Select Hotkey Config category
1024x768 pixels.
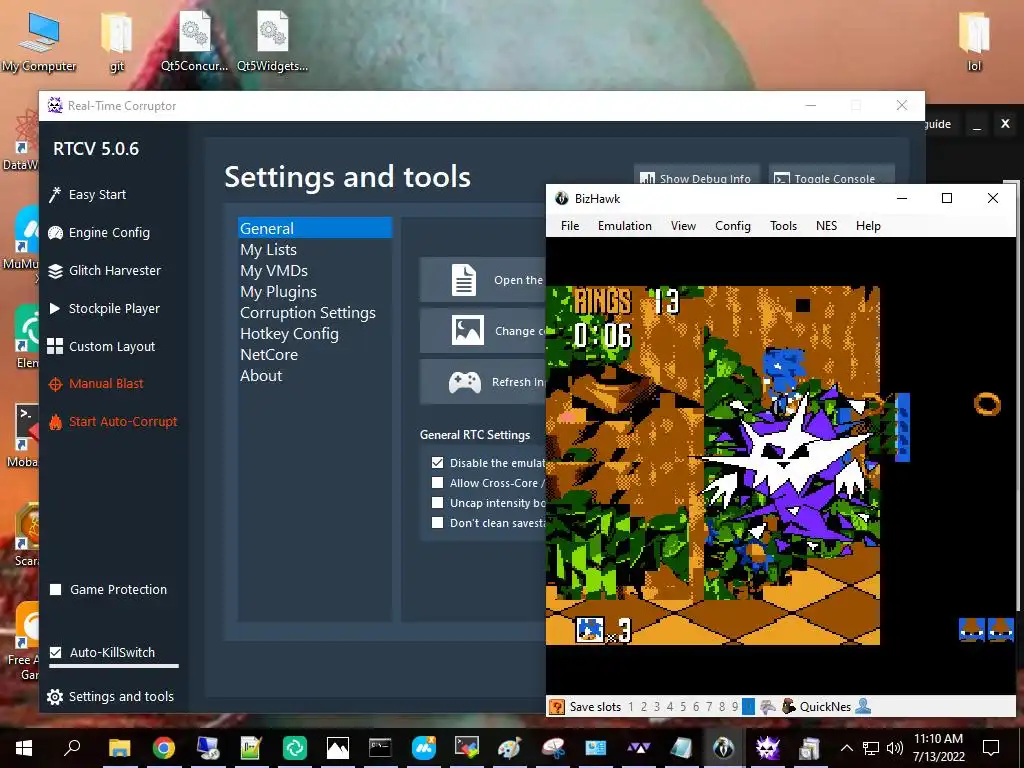pyautogui.click(x=315, y=334)
